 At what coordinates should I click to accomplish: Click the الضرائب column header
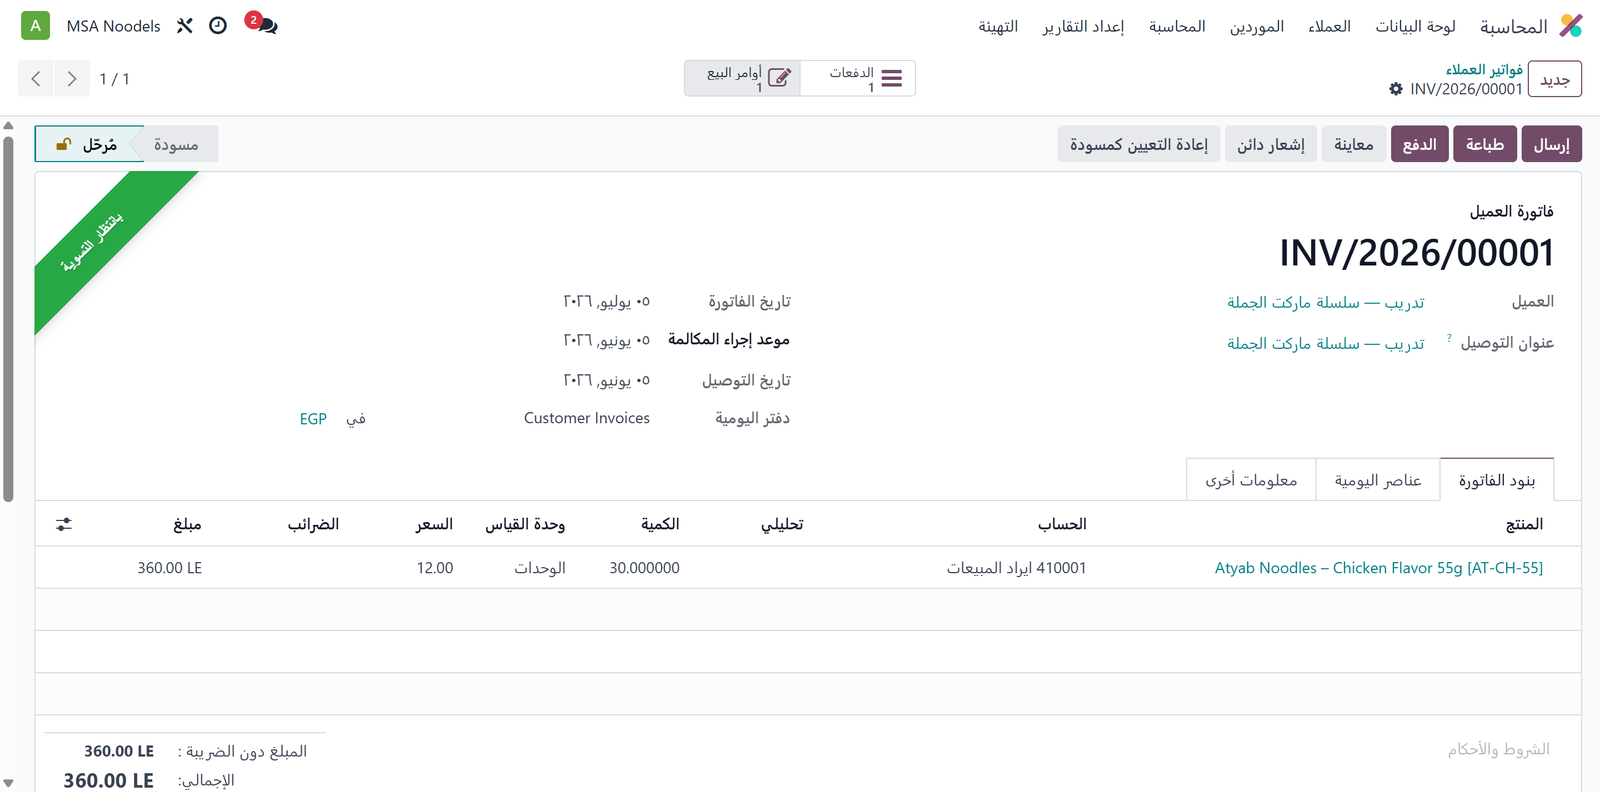pyautogui.click(x=313, y=524)
